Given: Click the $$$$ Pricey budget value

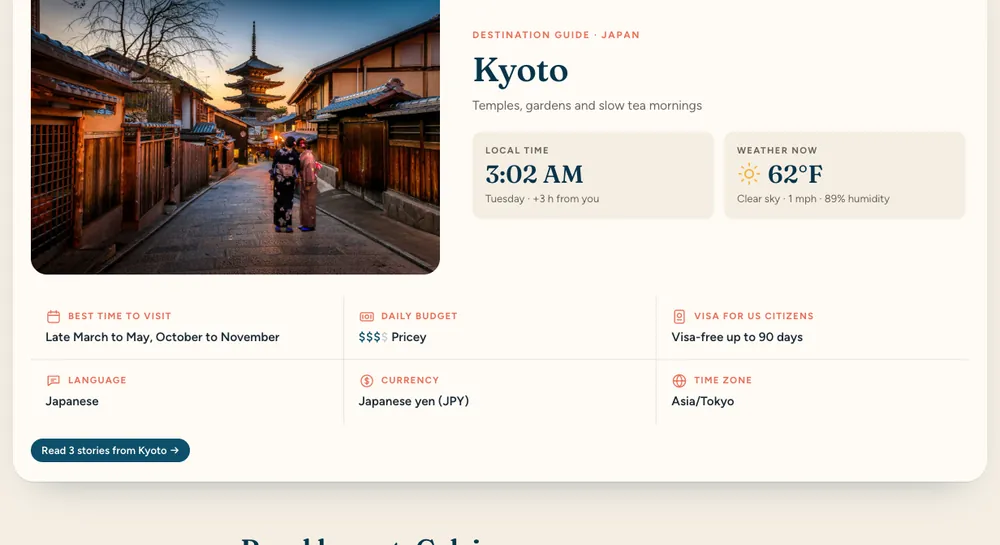Looking at the screenshot, I should 392,337.
